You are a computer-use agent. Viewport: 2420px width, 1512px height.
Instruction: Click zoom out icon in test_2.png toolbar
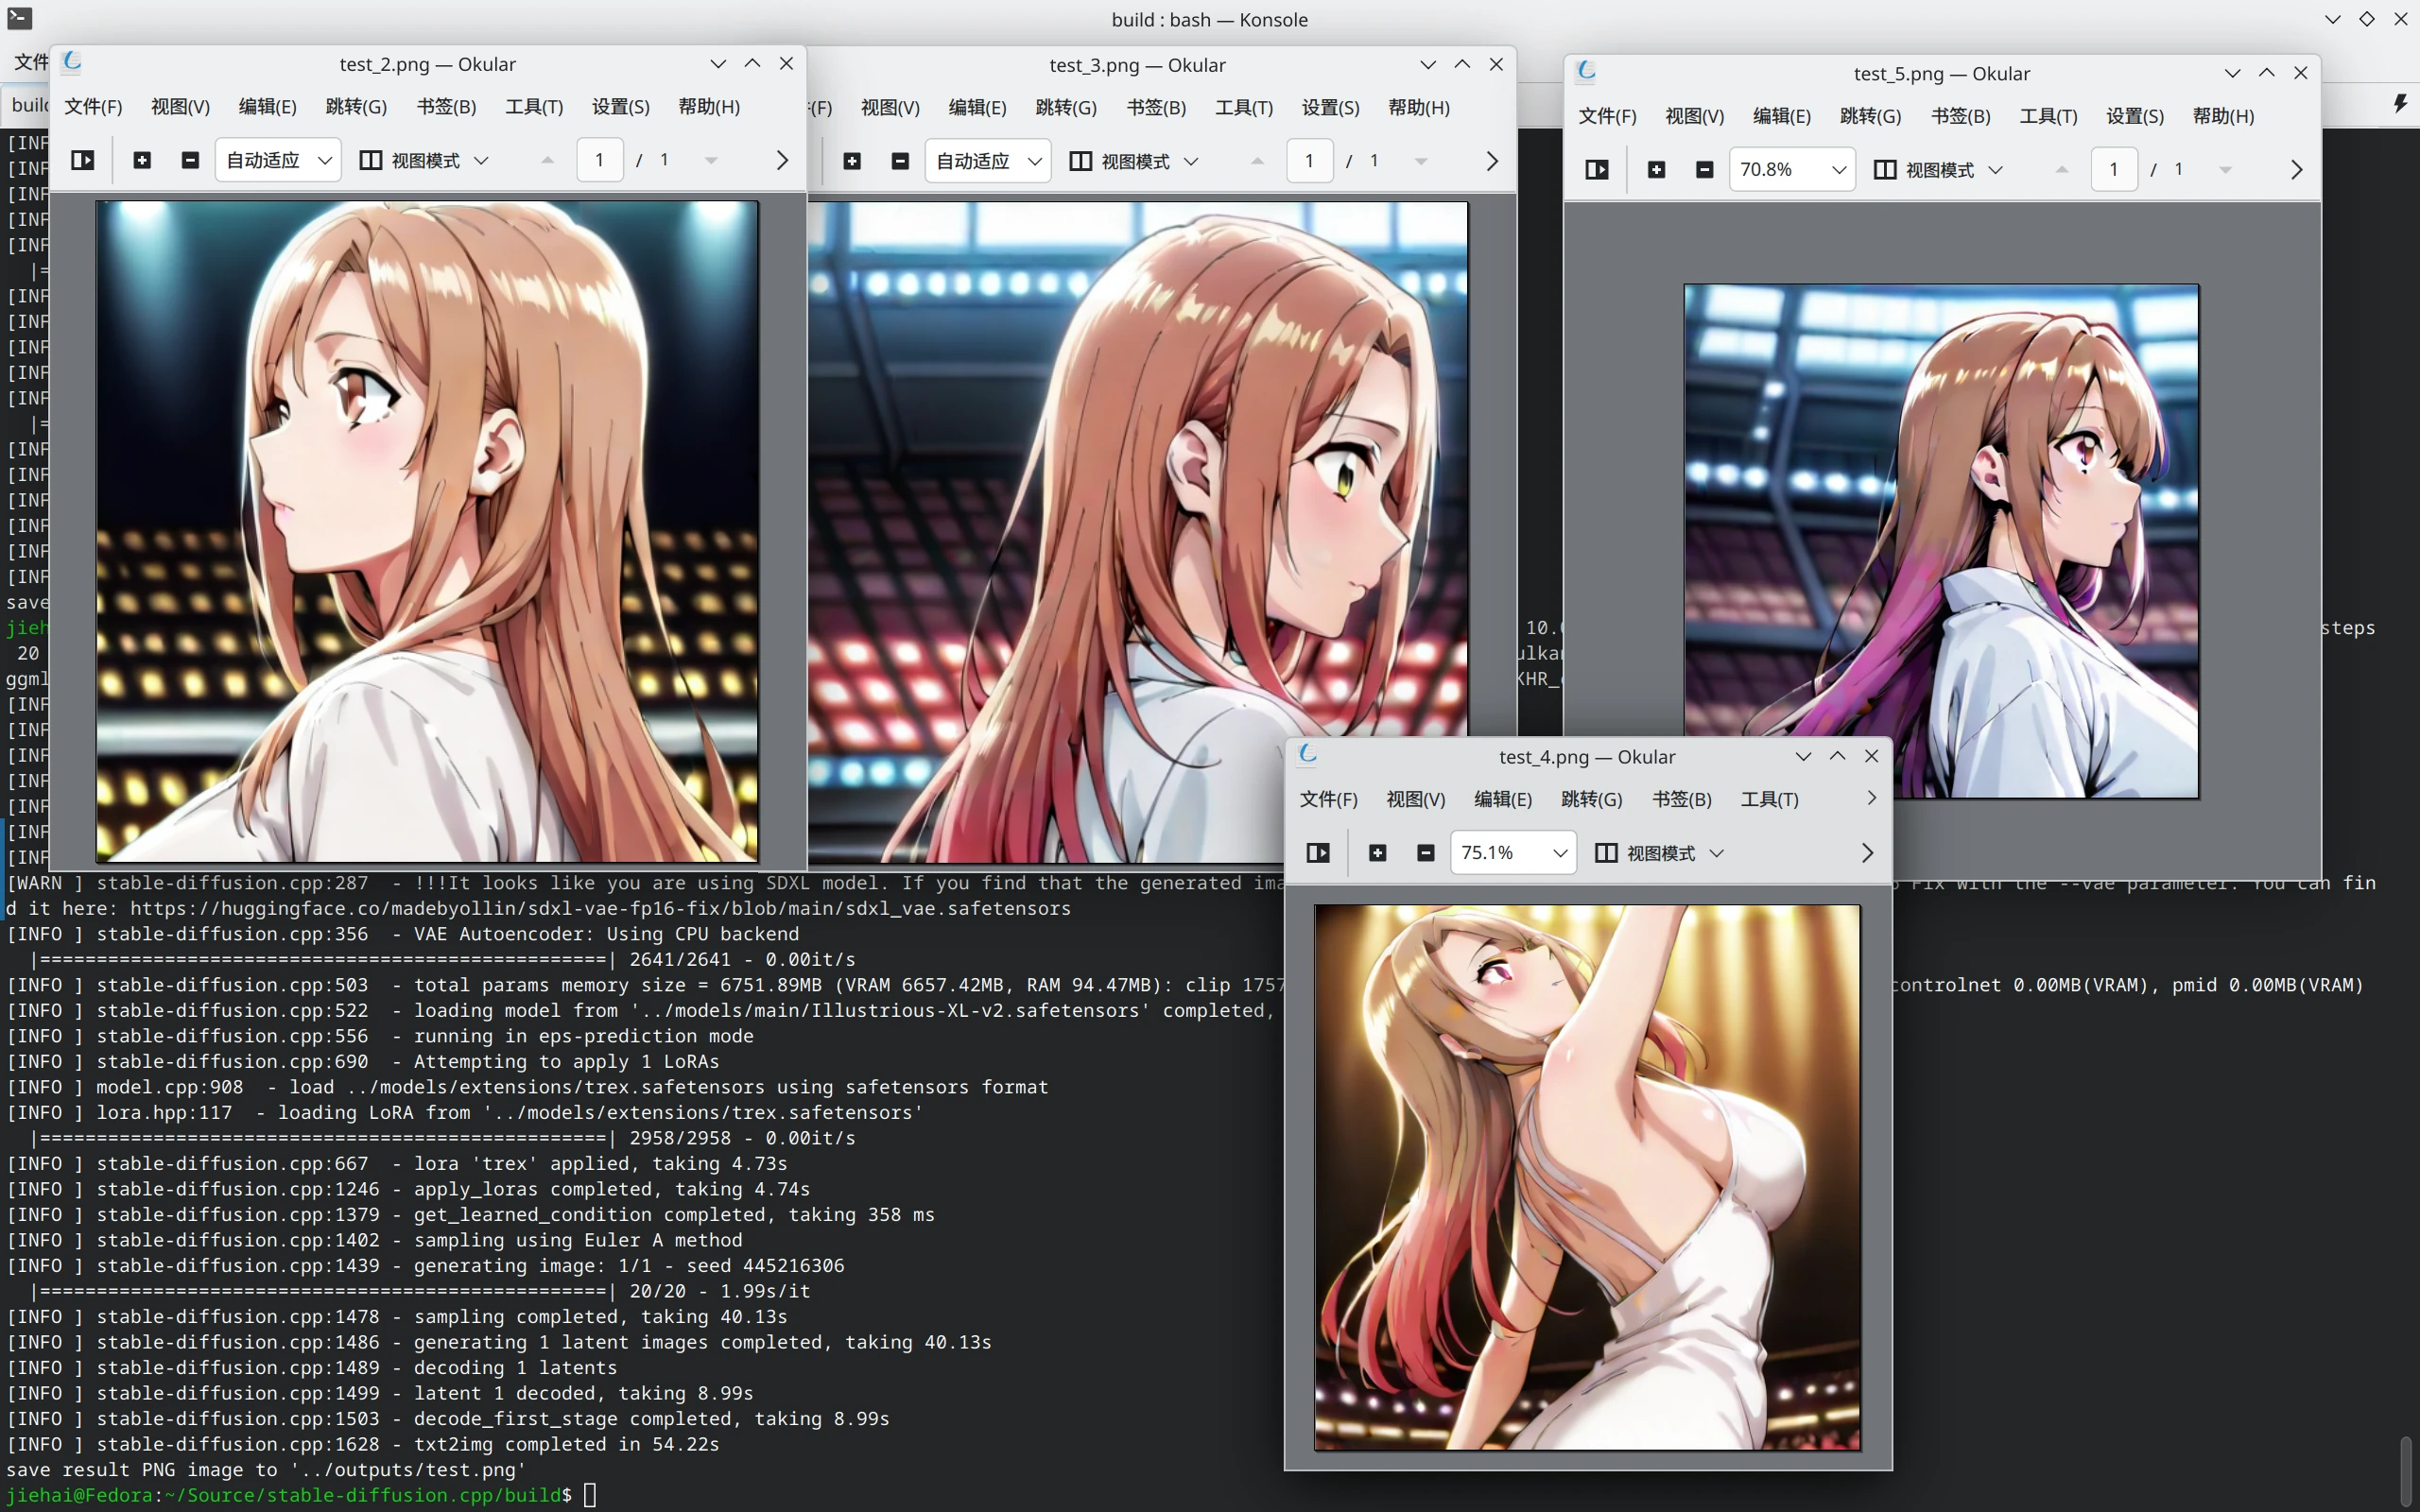(190, 160)
